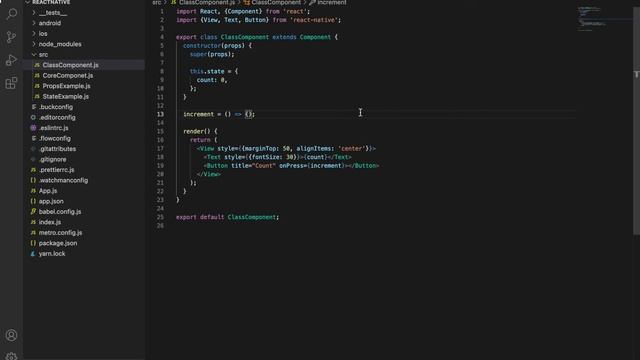Click 'render()' on line 15
Image resolution: width=640 pixels, height=360 pixels.
(x=197, y=131)
